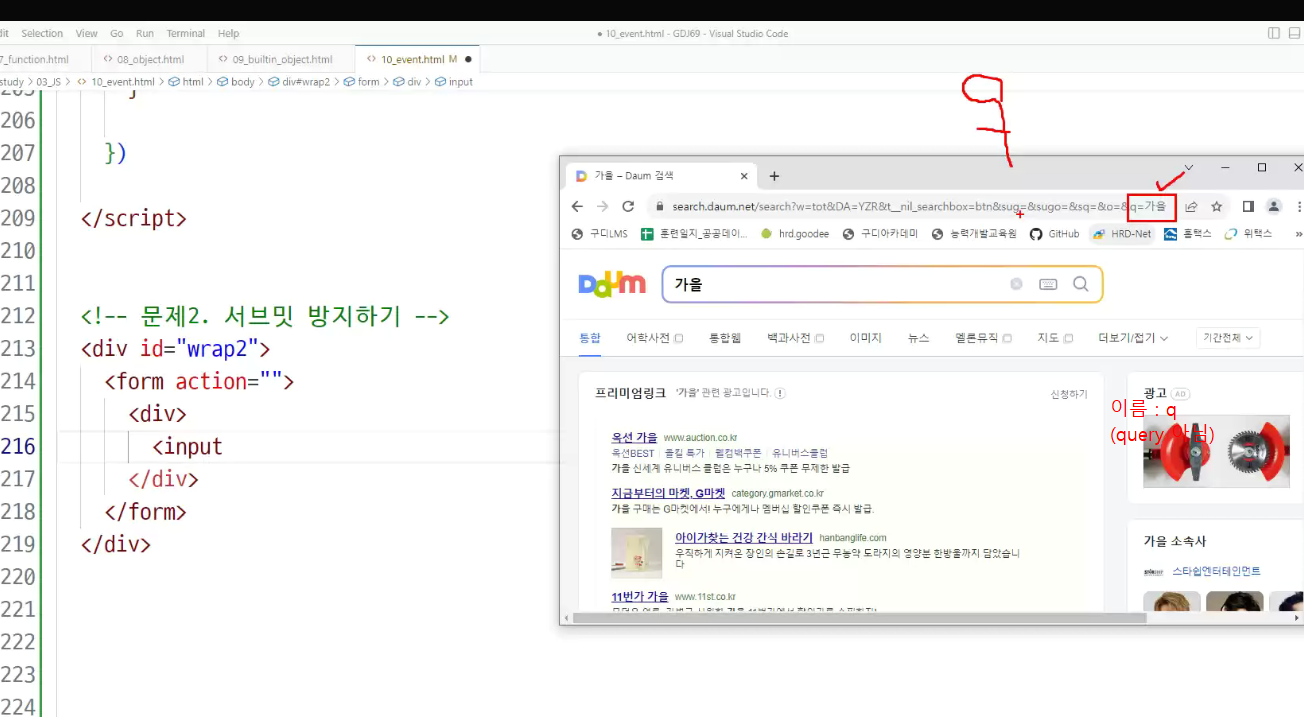Open the 홈택스 bookmark
The image size is (1304, 717).
tap(1187, 234)
